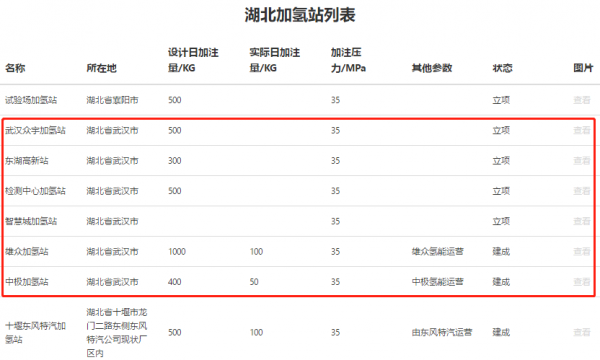Open 查看 image link for 试验场加氢站
Screen dimensions: 600x360
click(581, 100)
